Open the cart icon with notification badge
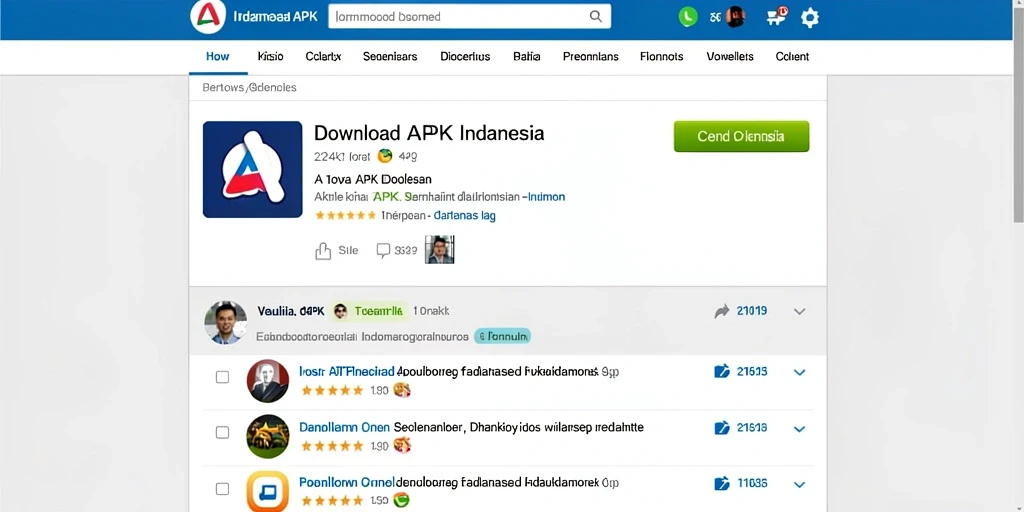Image resolution: width=1024 pixels, height=512 pixels. tap(776, 16)
